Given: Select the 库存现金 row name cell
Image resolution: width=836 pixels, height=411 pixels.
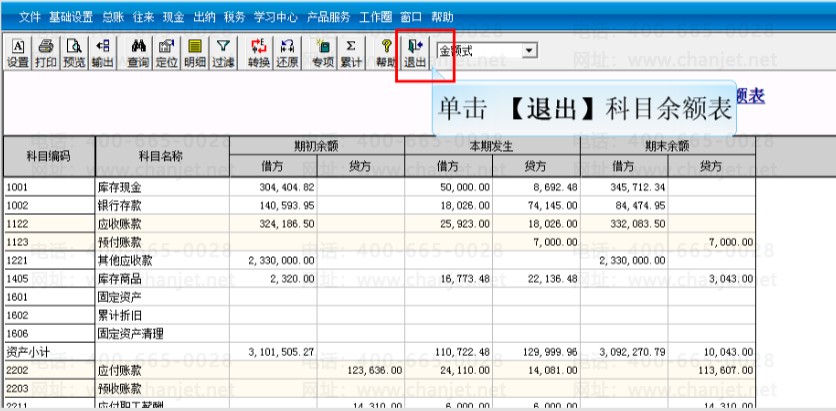Looking at the screenshot, I should tap(162, 187).
